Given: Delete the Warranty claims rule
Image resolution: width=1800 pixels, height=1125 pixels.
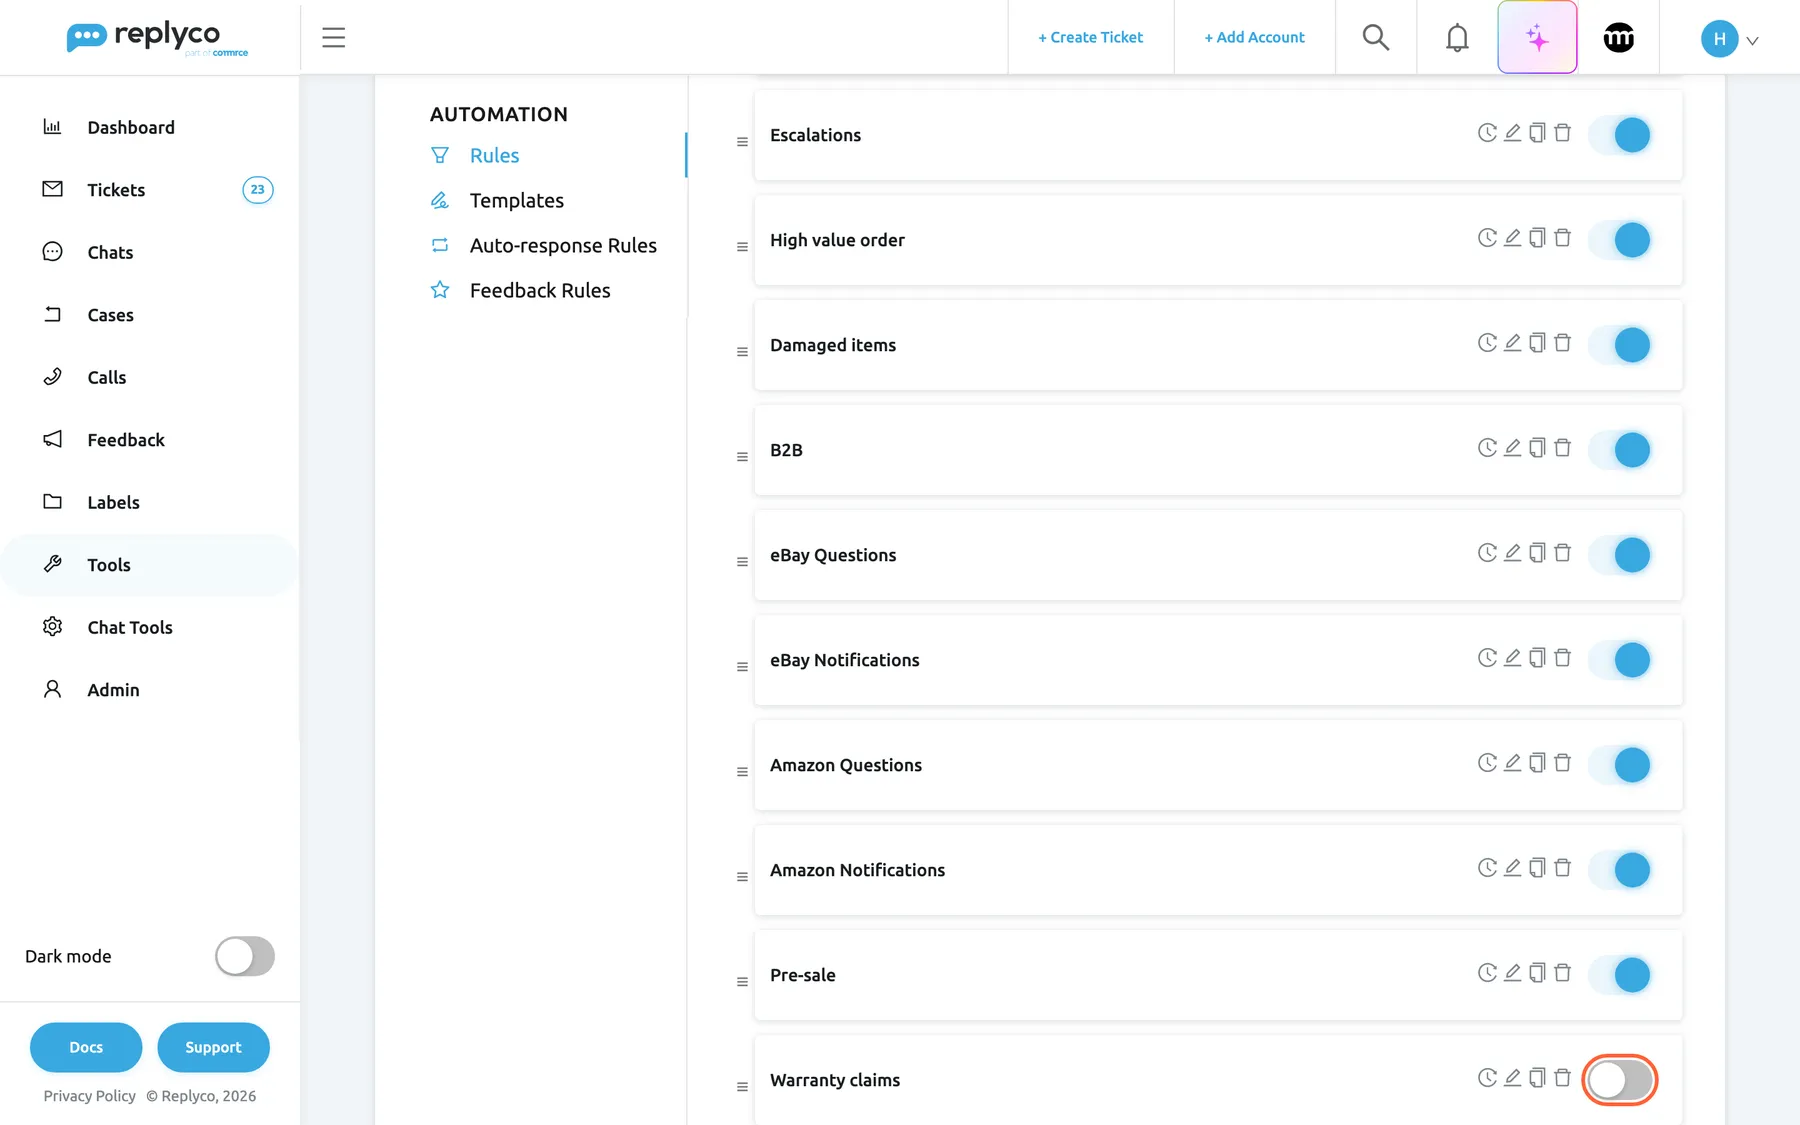Looking at the screenshot, I should pos(1562,1078).
